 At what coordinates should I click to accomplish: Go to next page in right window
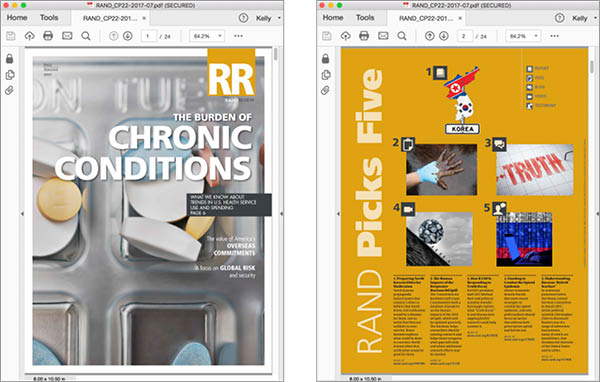[x=444, y=36]
